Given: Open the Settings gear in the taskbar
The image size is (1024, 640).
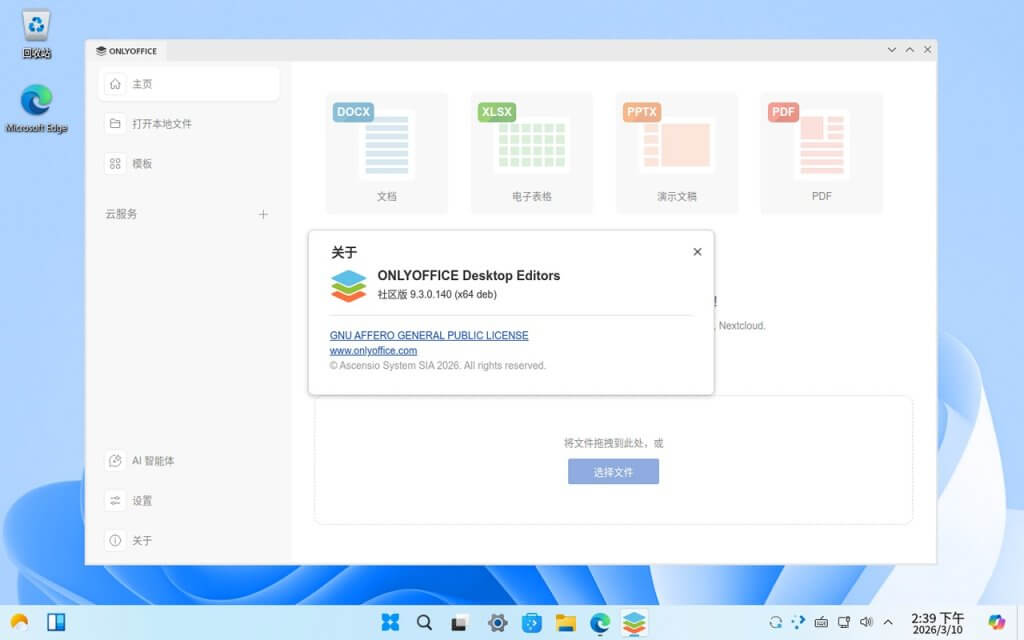Looking at the screenshot, I should [498, 622].
